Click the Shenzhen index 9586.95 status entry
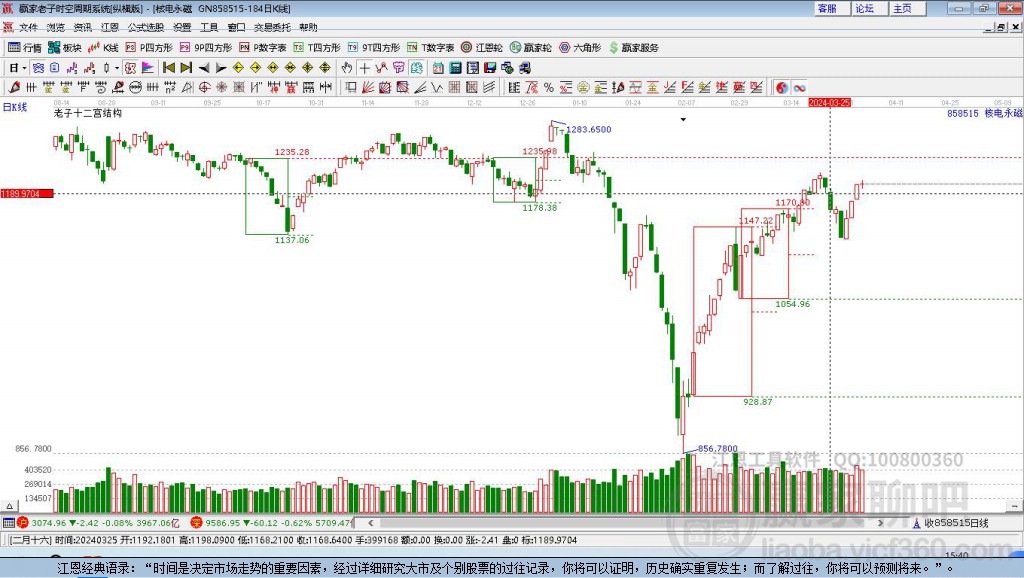 pyautogui.click(x=272, y=523)
